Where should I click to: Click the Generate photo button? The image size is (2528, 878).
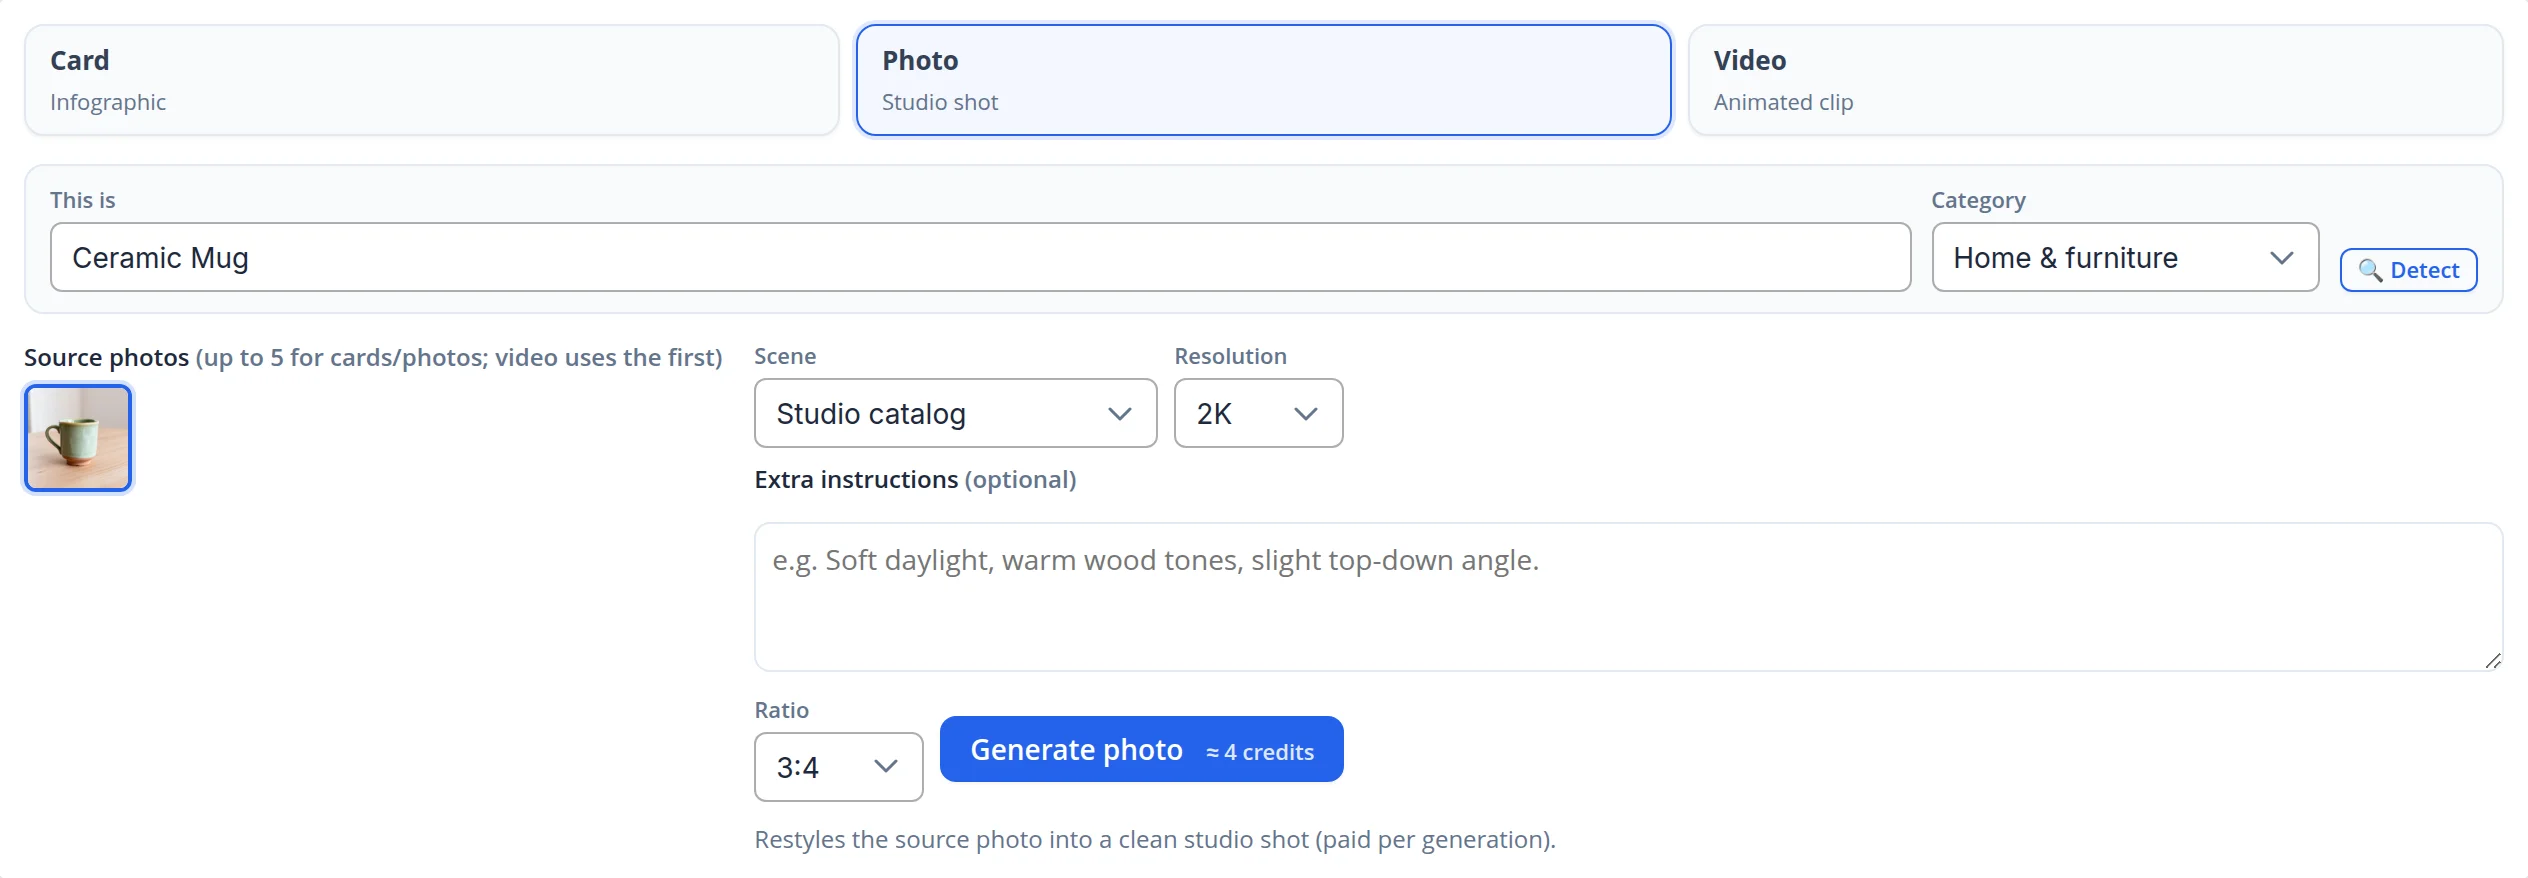coord(1141,749)
